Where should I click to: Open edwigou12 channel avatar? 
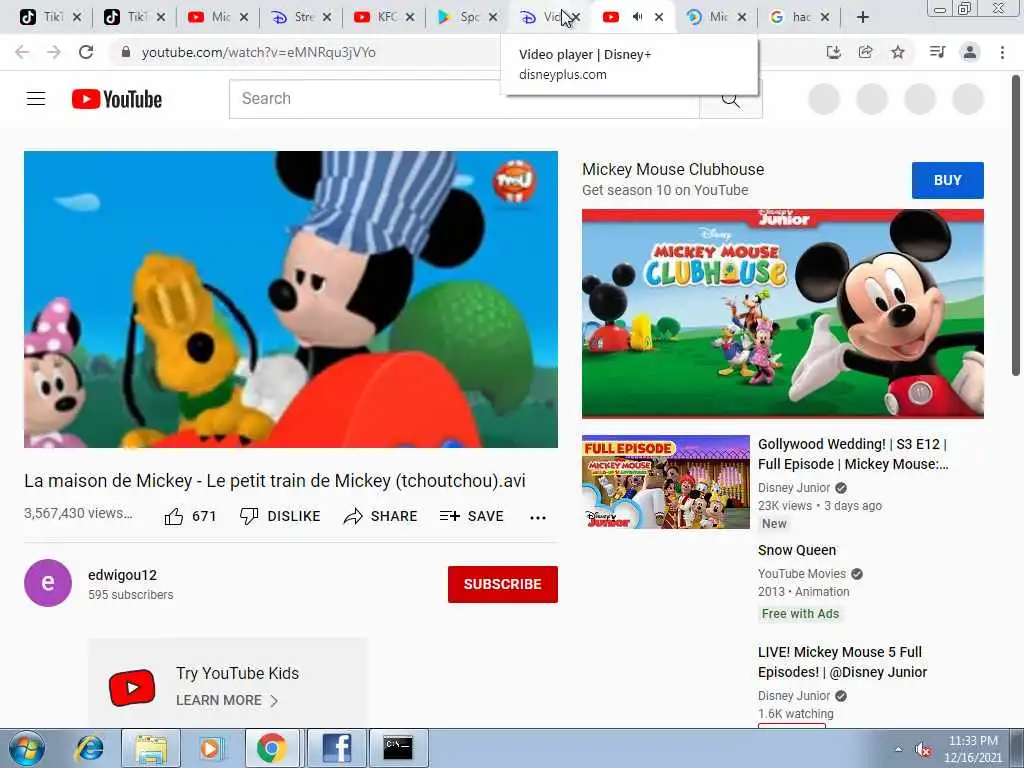click(x=48, y=583)
